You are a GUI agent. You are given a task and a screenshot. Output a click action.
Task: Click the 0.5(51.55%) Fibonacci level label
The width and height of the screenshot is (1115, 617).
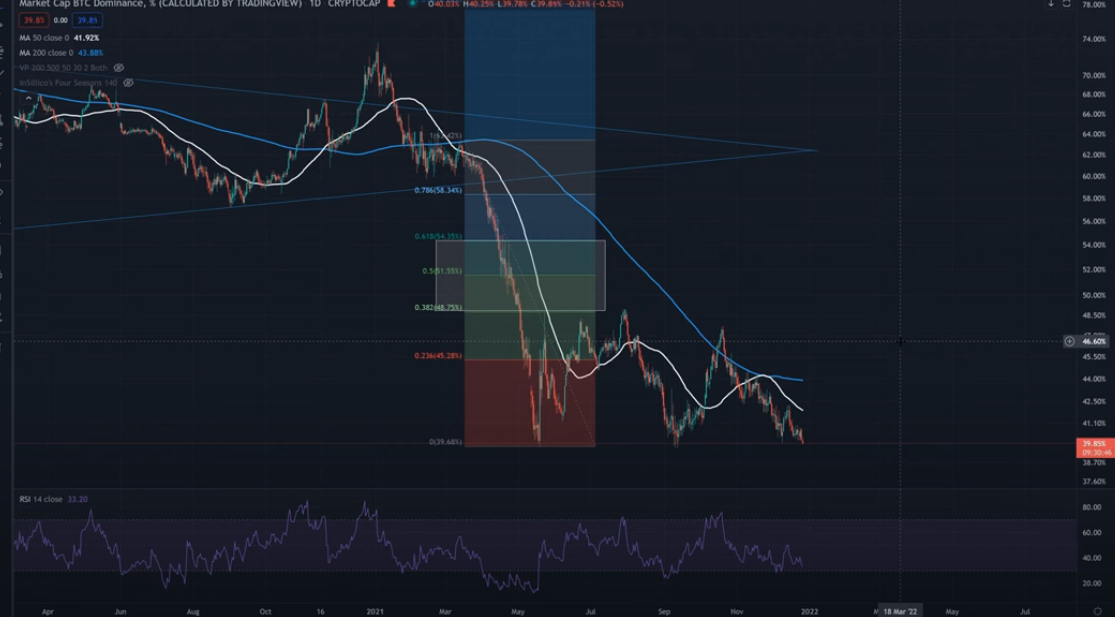[x=442, y=272]
